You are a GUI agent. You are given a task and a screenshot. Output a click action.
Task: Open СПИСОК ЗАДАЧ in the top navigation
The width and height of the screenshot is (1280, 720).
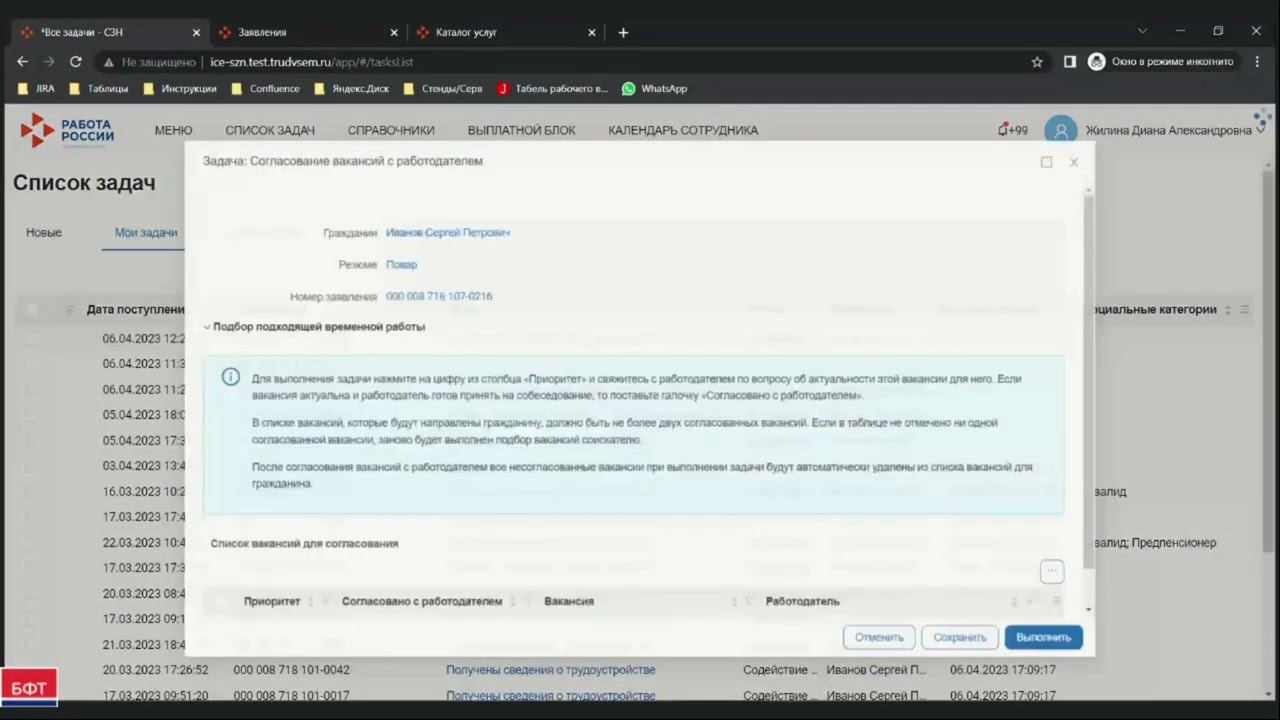pos(270,131)
